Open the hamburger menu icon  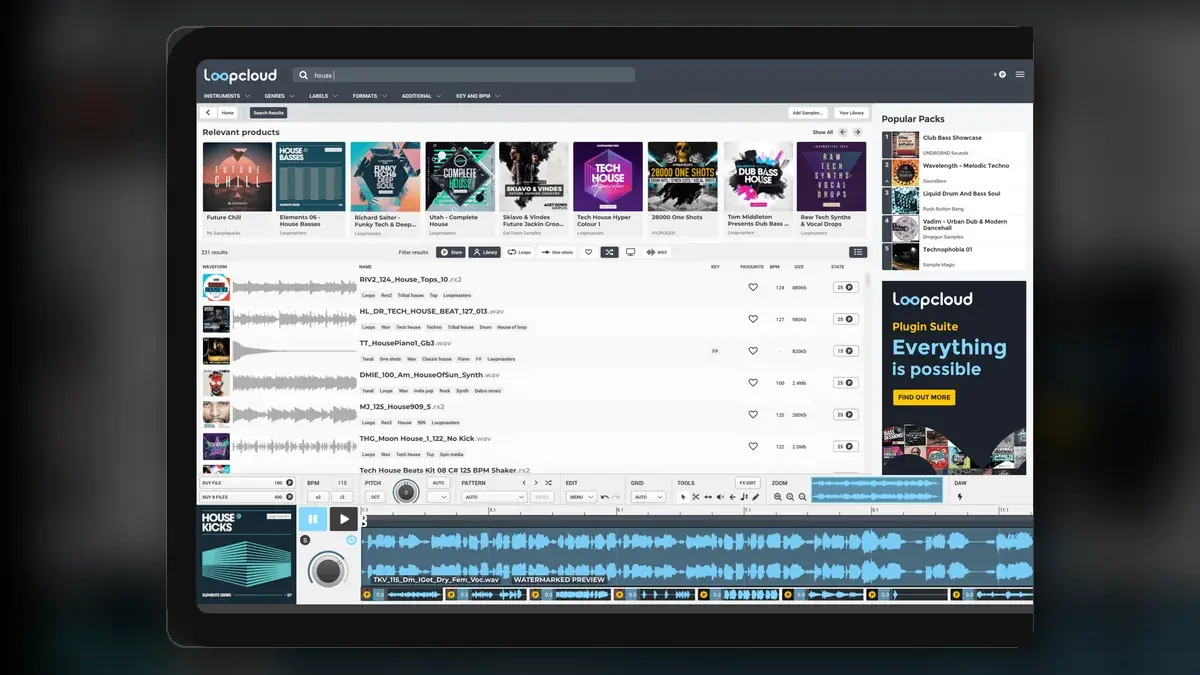tap(1019, 74)
